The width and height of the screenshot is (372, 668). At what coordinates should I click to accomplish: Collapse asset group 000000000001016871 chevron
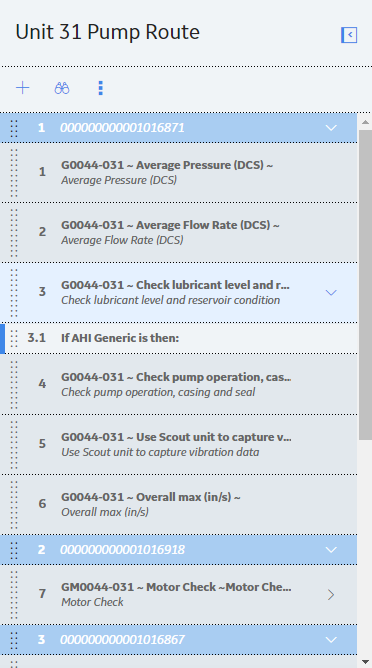click(331, 128)
